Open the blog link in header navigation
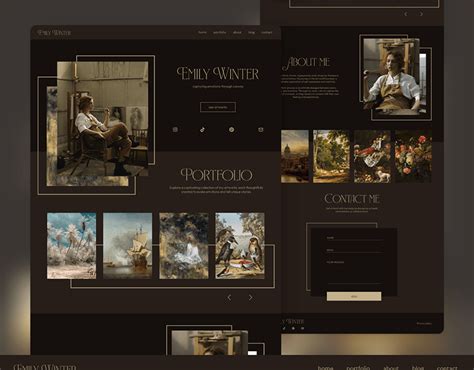The height and width of the screenshot is (370, 474). pyautogui.click(x=251, y=32)
